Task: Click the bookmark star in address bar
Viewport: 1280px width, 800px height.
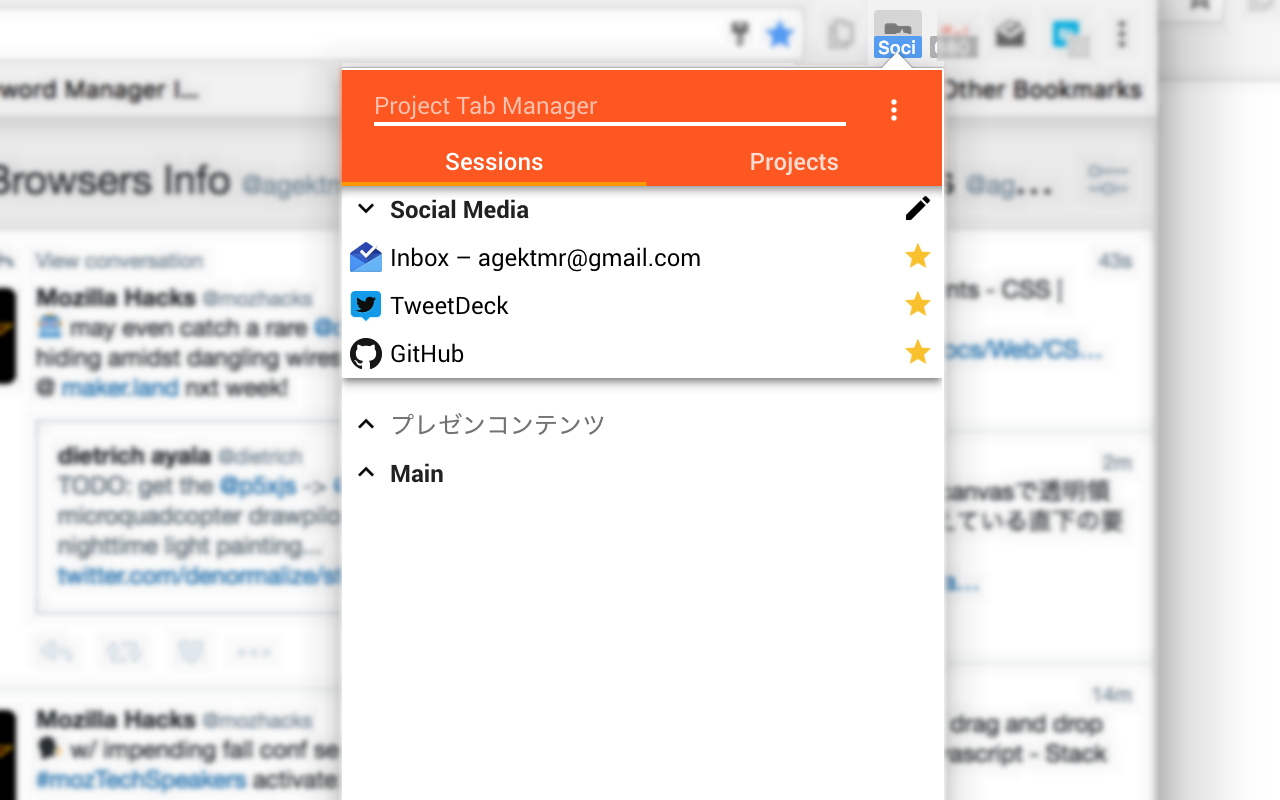Action: point(780,35)
